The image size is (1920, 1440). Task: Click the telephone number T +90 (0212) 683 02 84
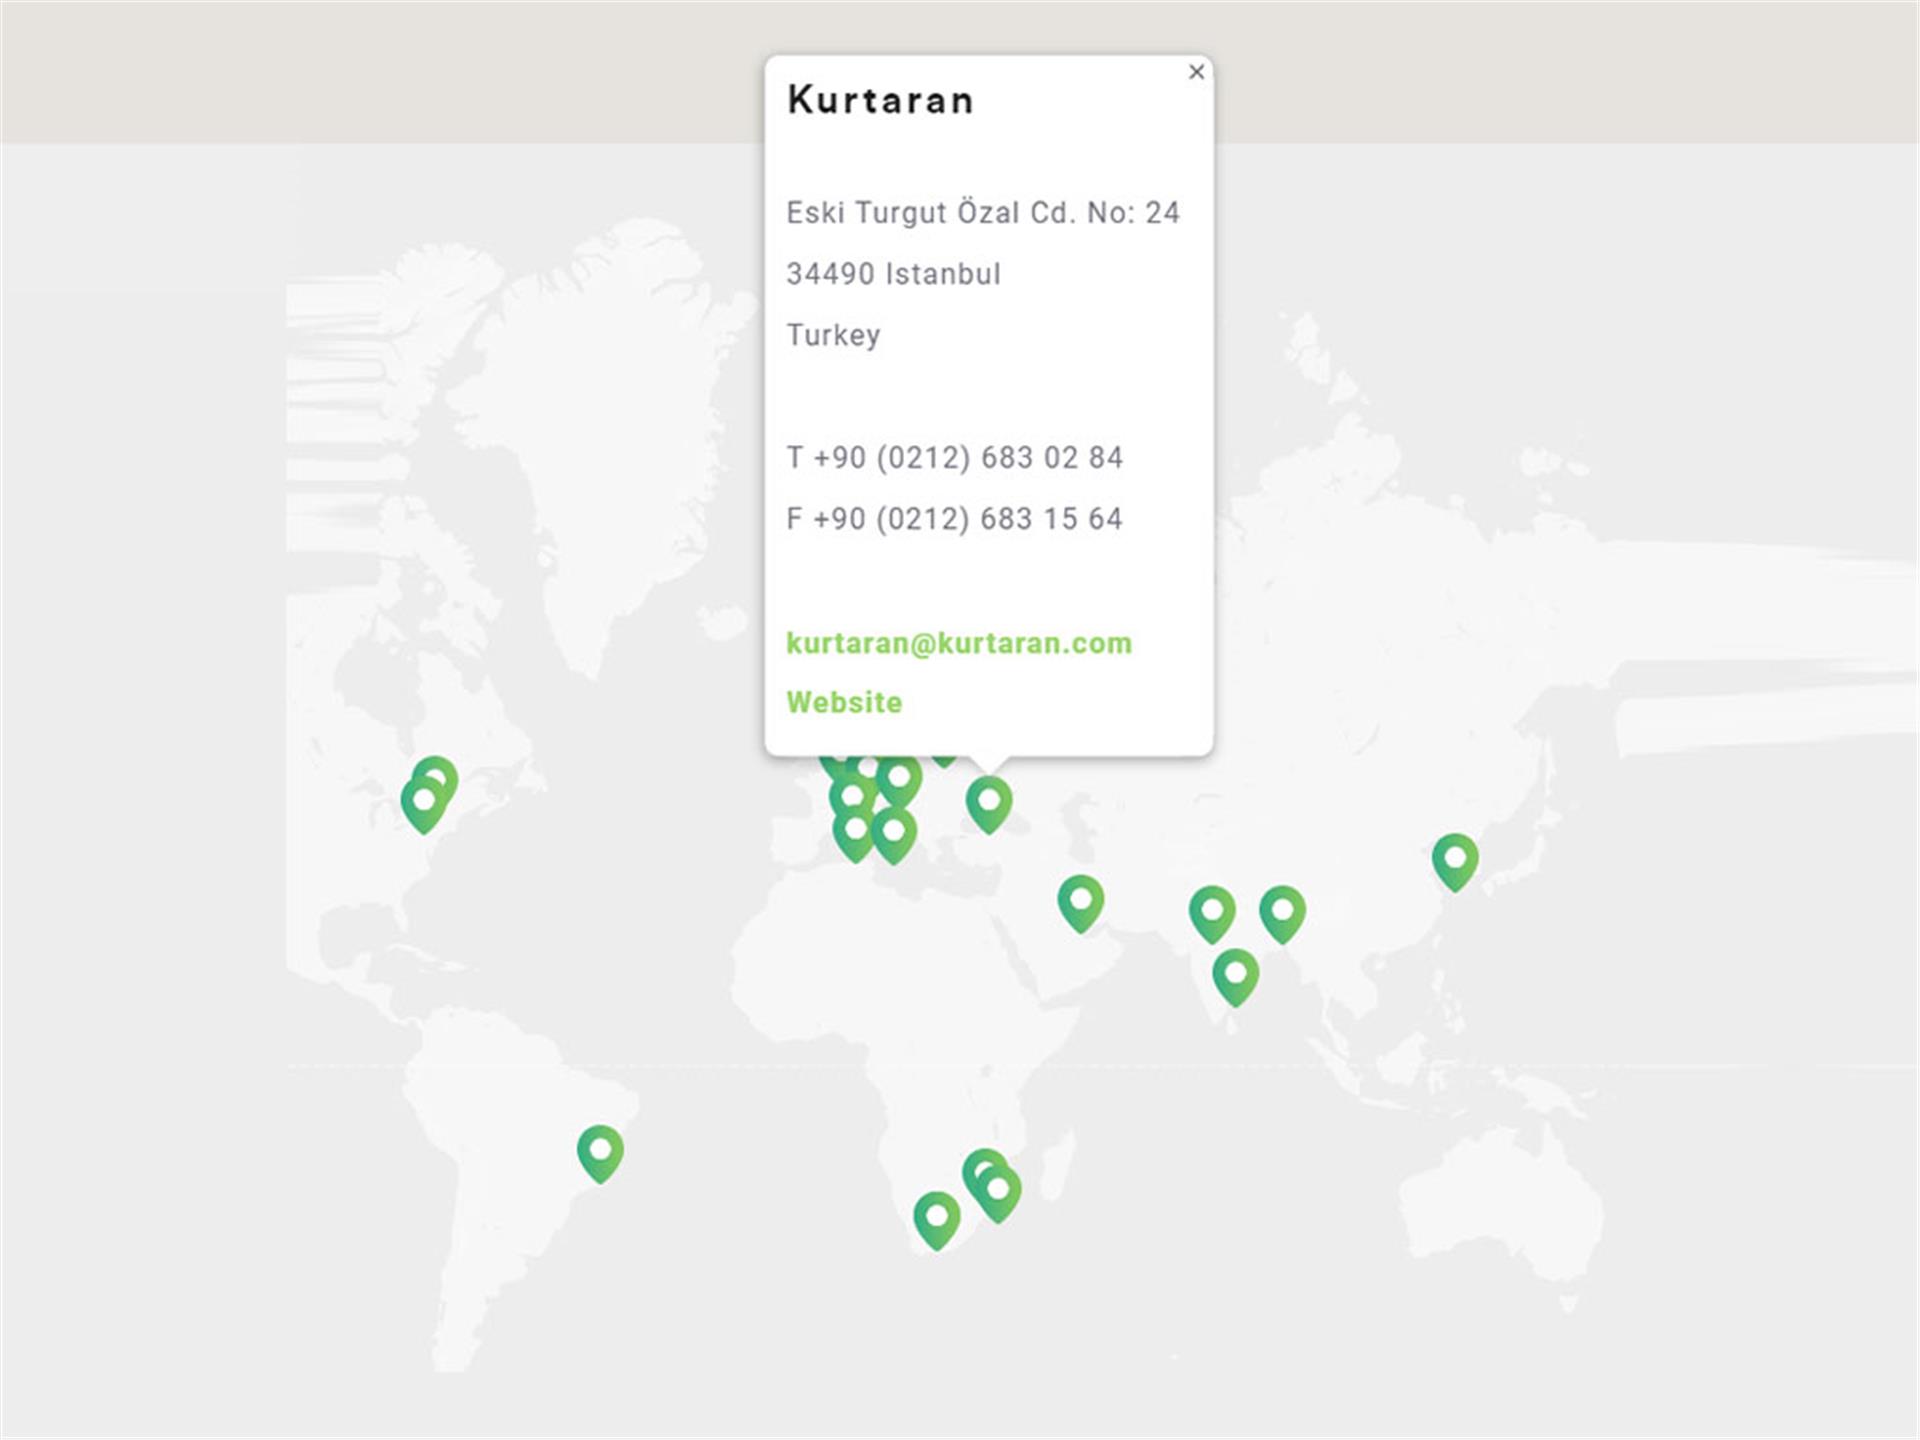(x=955, y=457)
